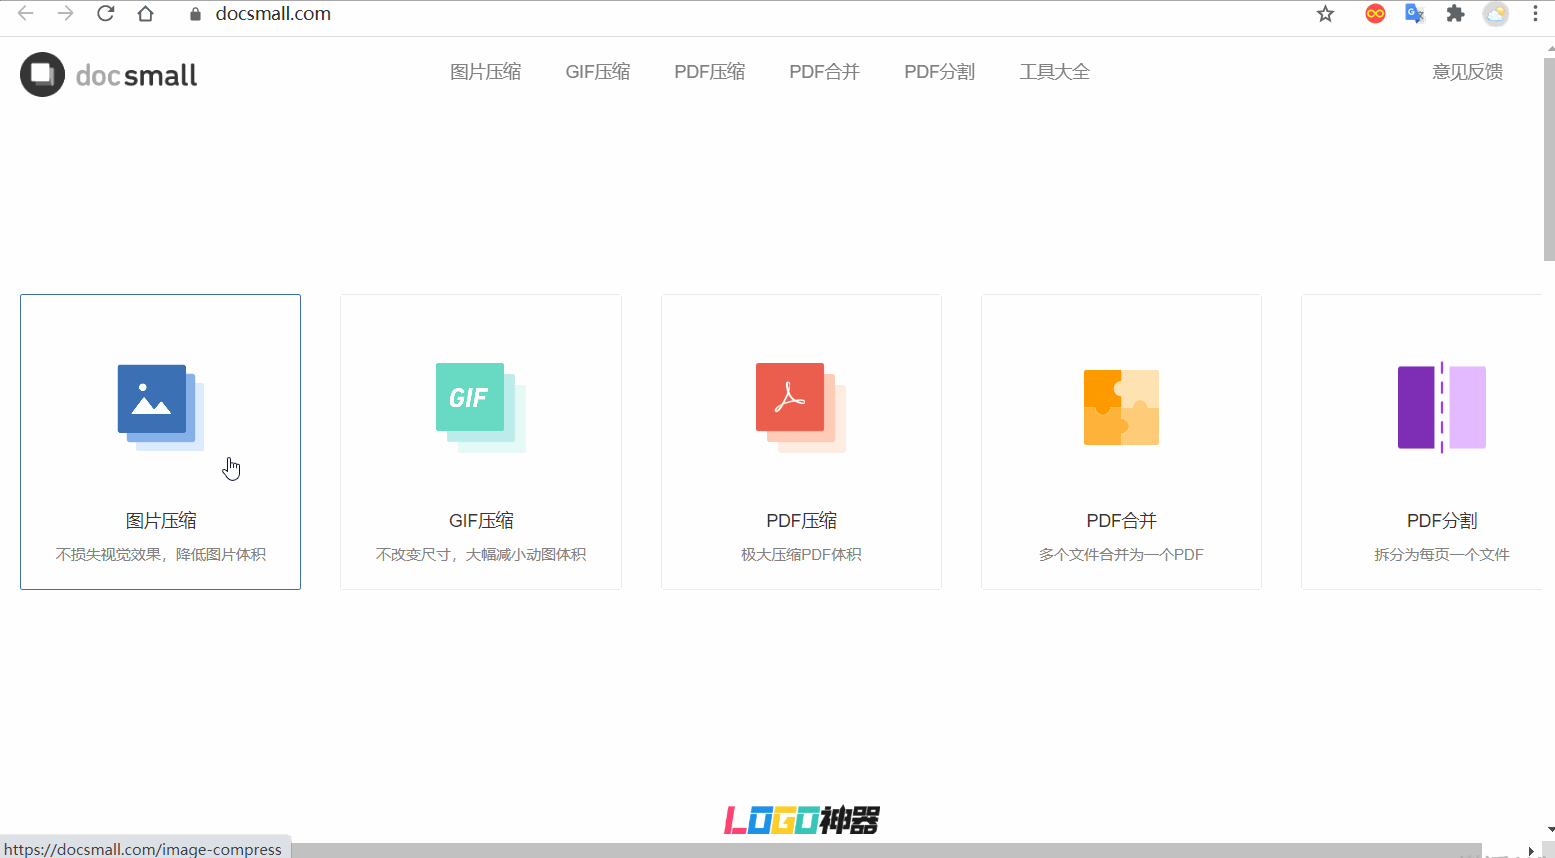The image size is (1555, 858).
Task: Click the text 不损失视觉效果，降低图片体积
Action: click(x=161, y=555)
